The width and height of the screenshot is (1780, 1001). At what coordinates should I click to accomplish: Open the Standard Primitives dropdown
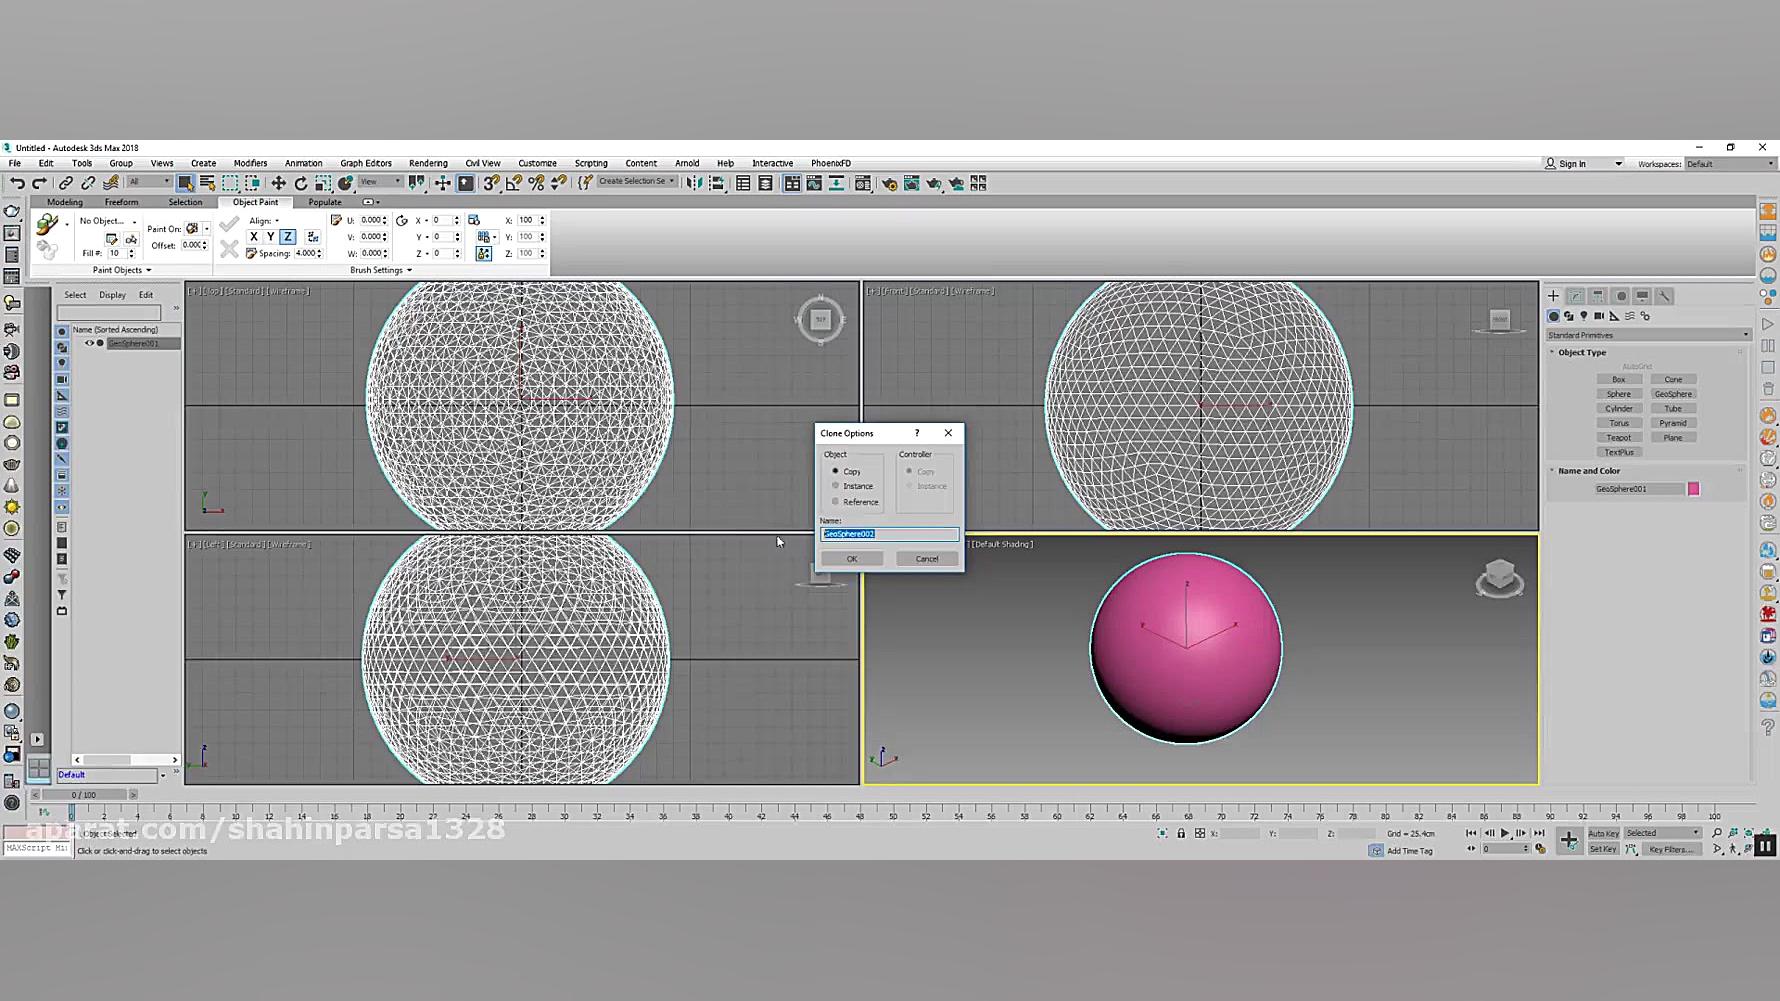1647,335
